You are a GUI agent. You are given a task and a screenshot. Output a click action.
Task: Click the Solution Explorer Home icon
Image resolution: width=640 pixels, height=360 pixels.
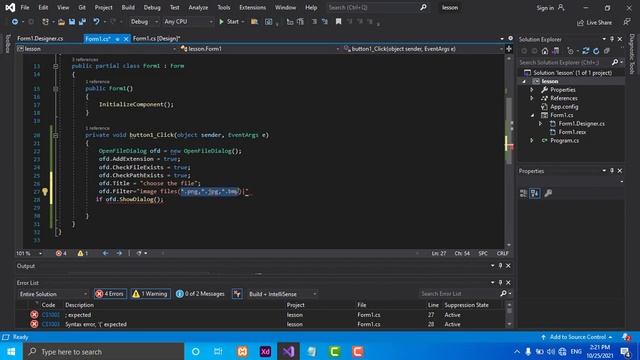click(545, 51)
